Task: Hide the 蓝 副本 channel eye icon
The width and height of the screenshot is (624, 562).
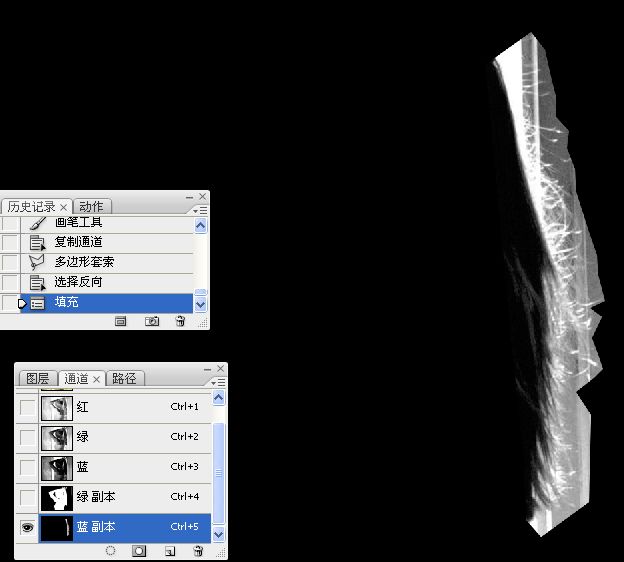Action: tap(27, 528)
